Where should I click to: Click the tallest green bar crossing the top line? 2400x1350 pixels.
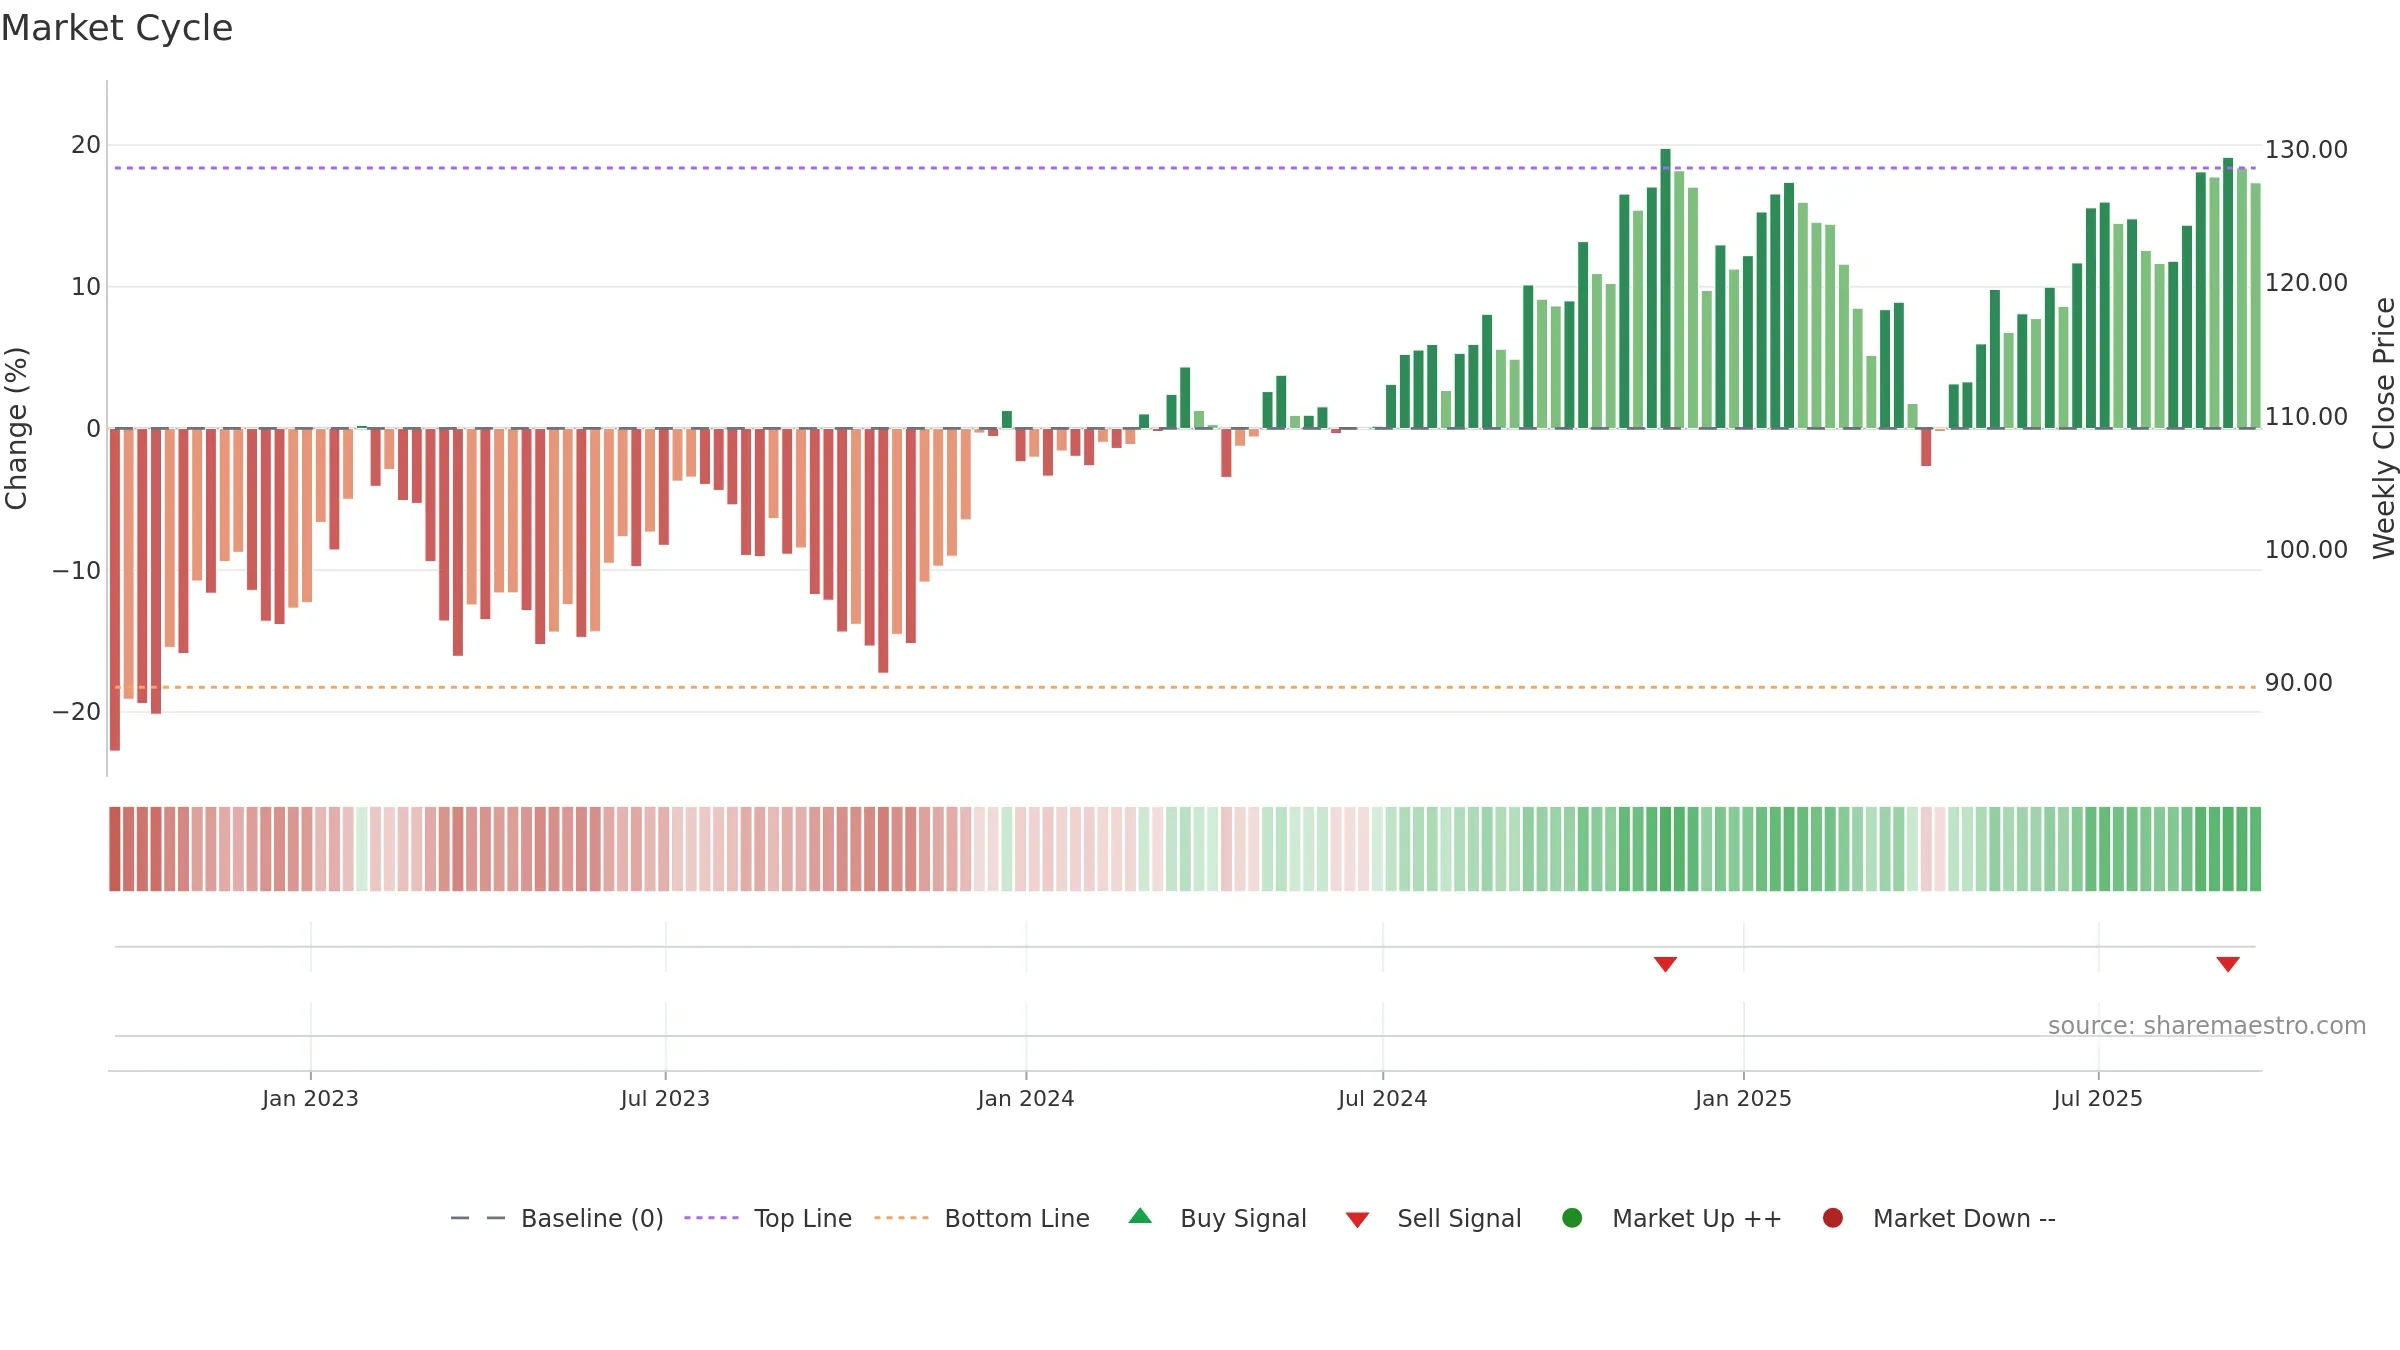(x=1665, y=288)
